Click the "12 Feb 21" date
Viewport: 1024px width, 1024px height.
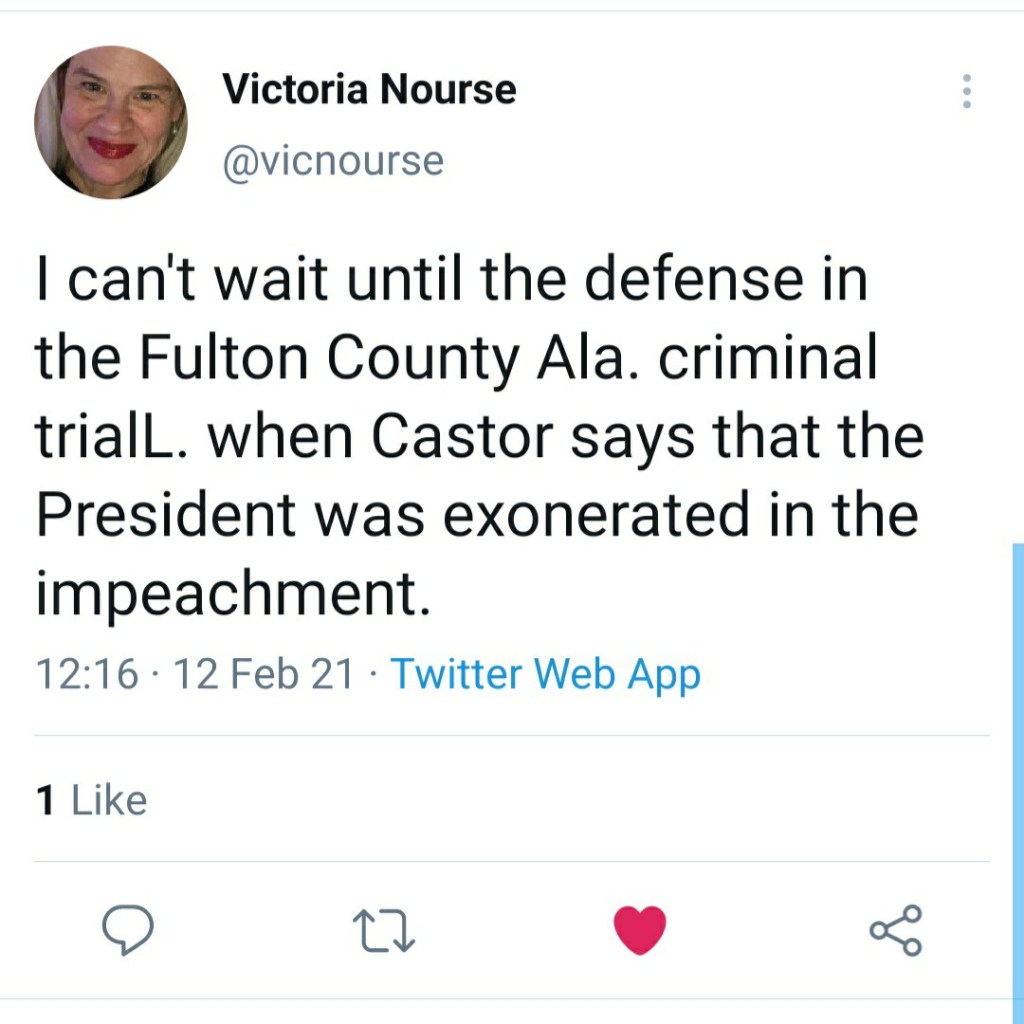pyautogui.click(x=264, y=674)
